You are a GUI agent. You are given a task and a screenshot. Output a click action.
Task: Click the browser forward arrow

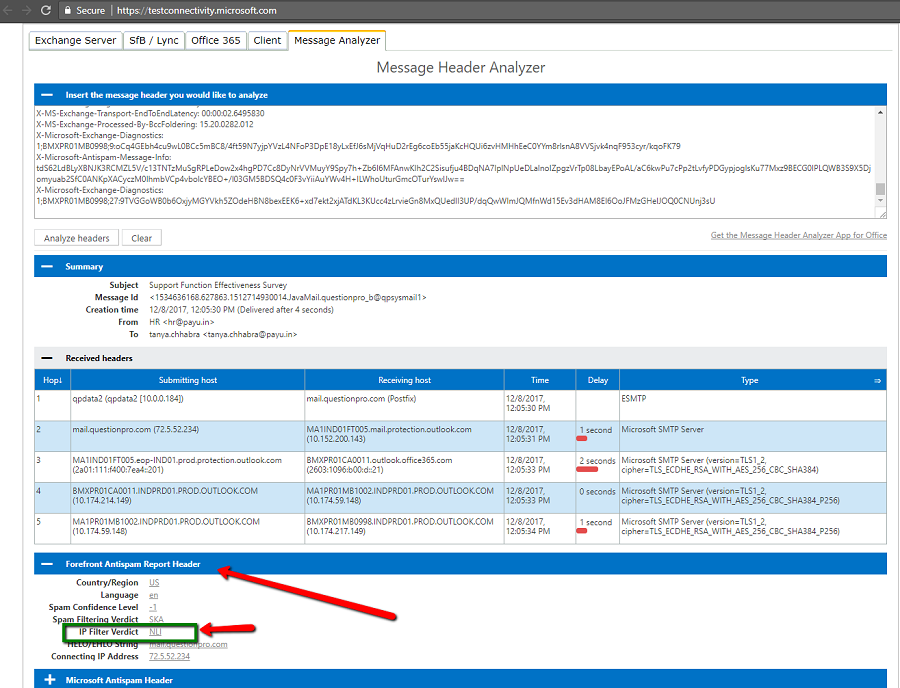[26, 10]
